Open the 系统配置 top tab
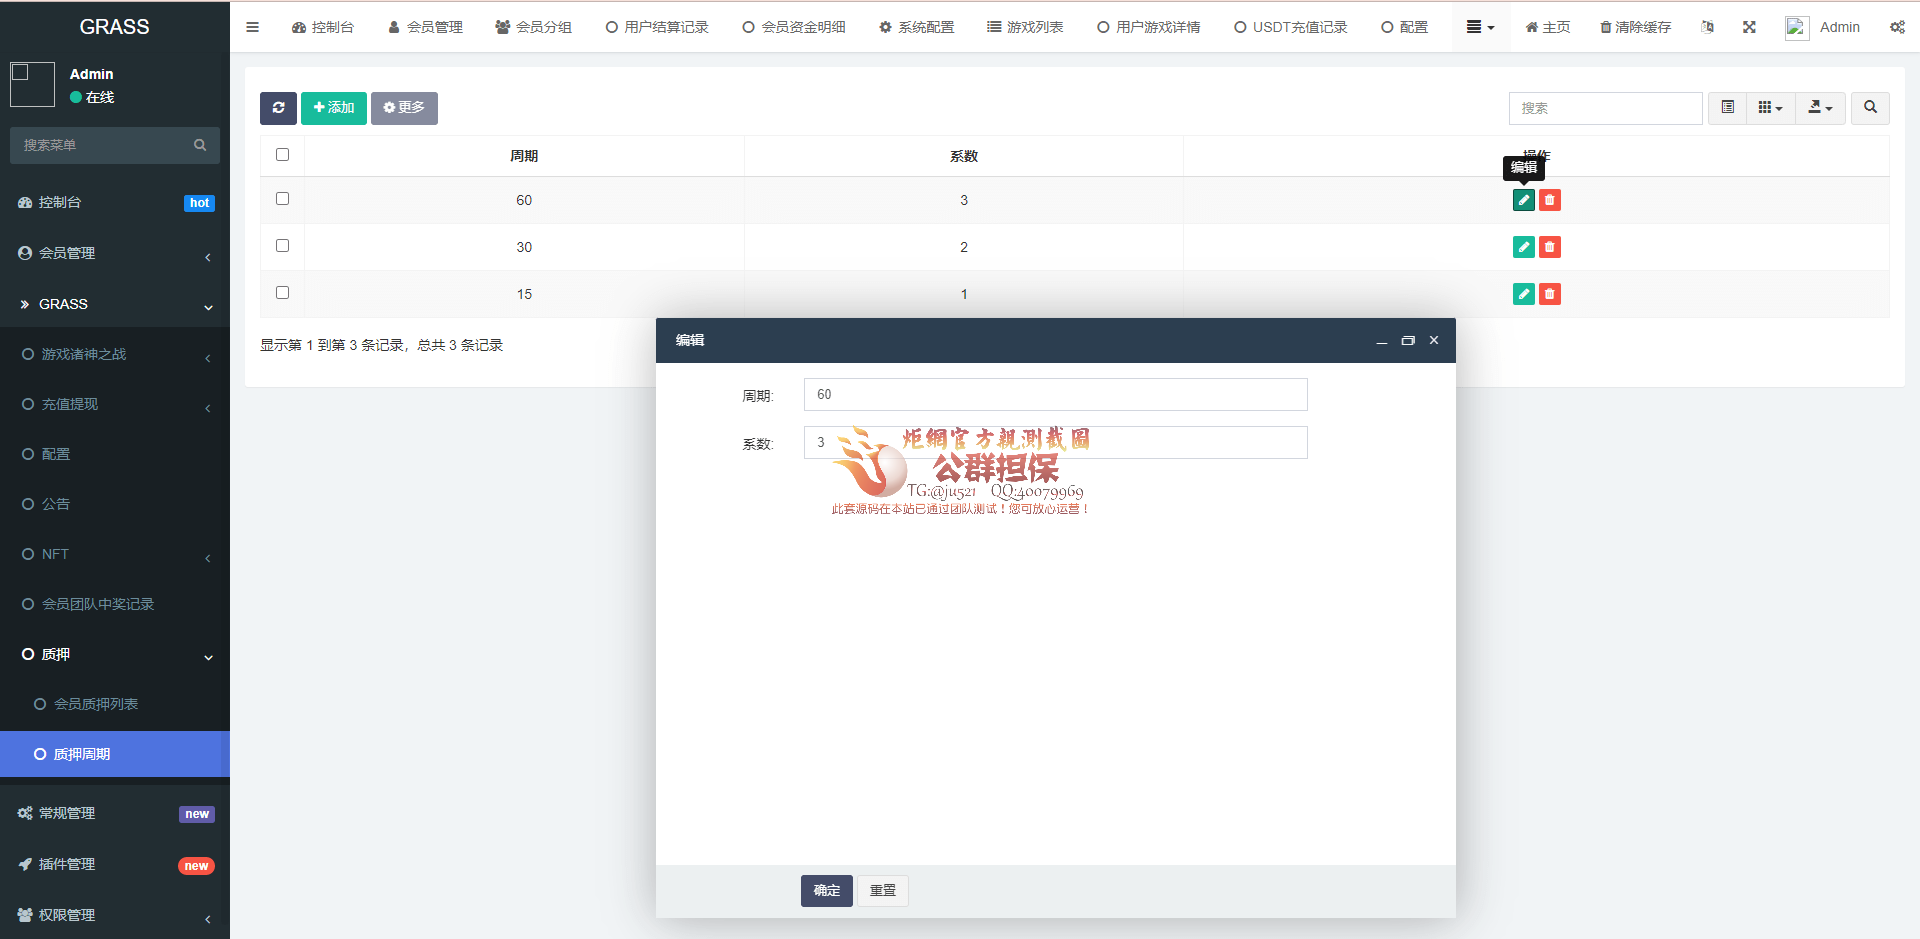1920x939 pixels. 916,27
